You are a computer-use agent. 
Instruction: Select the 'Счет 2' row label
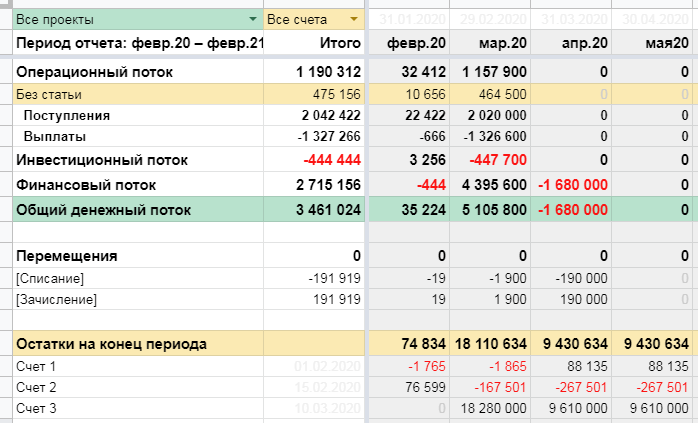(x=37, y=387)
